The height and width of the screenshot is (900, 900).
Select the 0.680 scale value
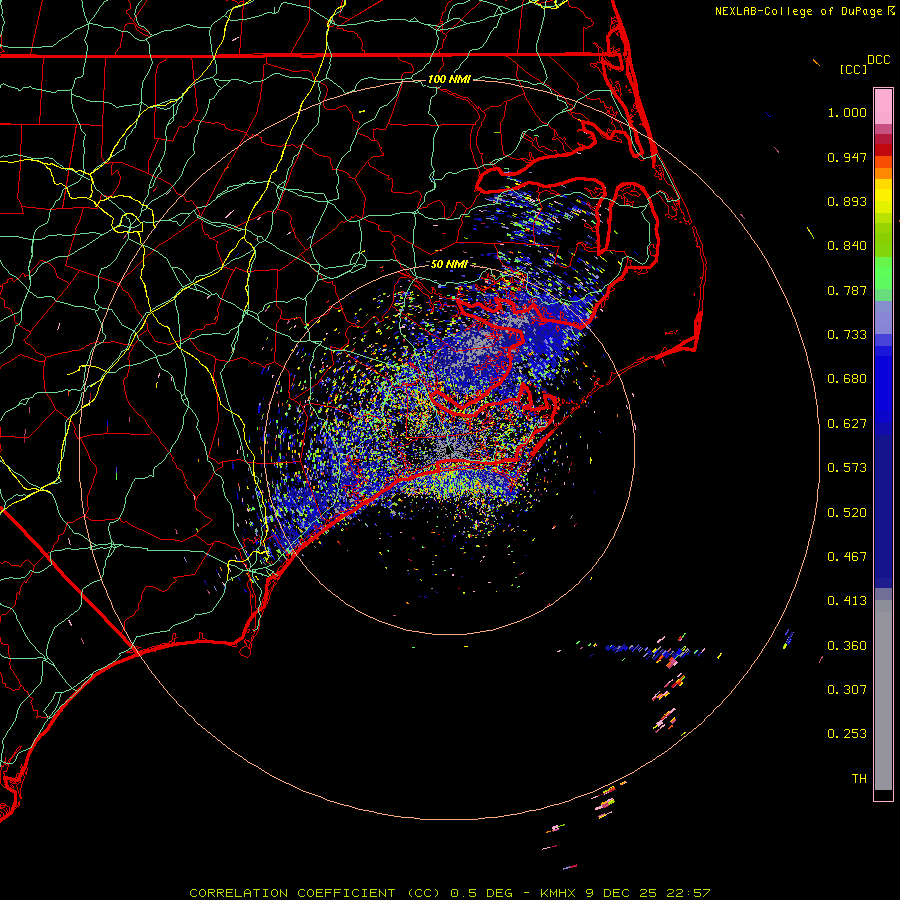point(847,379)
